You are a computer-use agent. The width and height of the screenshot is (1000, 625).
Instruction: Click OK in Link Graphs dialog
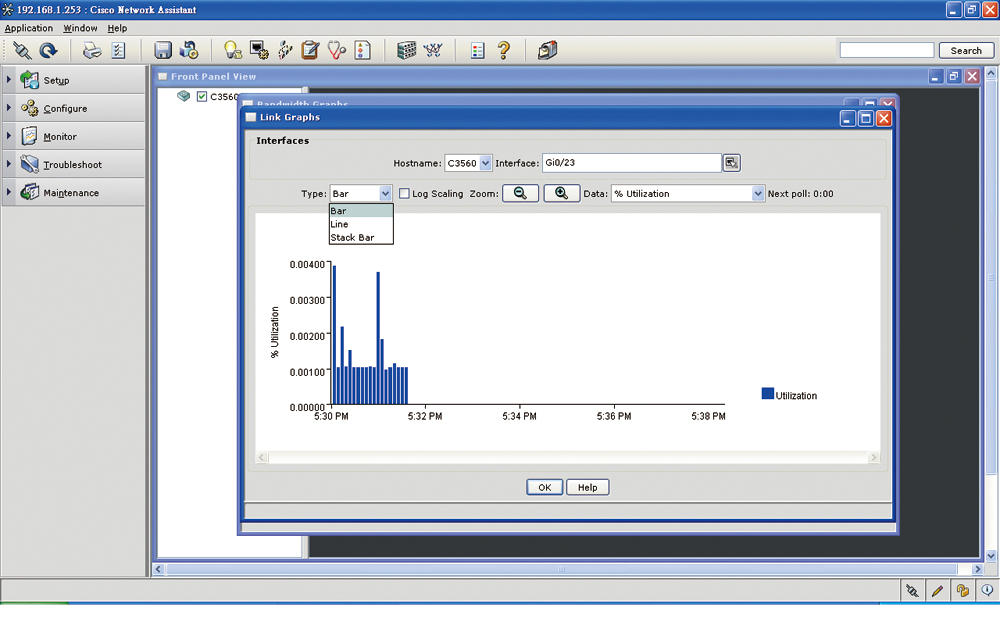tap(545, 487)
